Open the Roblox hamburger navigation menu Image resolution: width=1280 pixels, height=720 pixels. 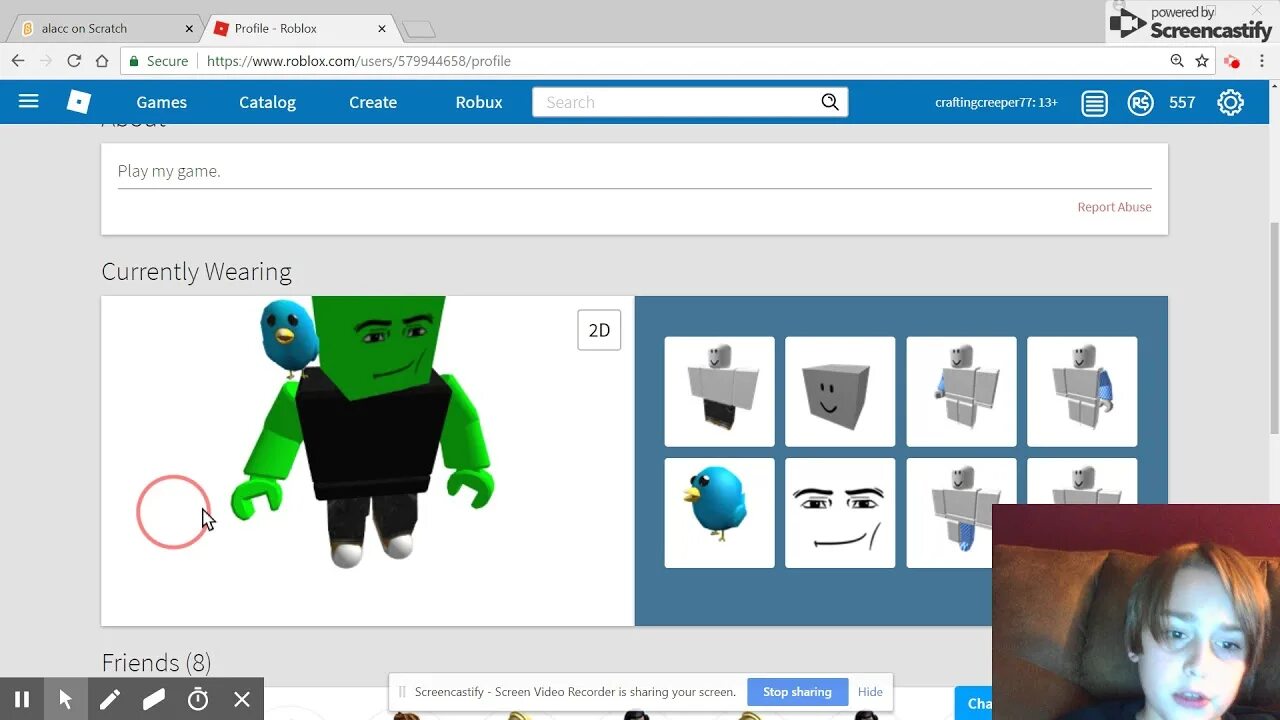pos(28,101)
